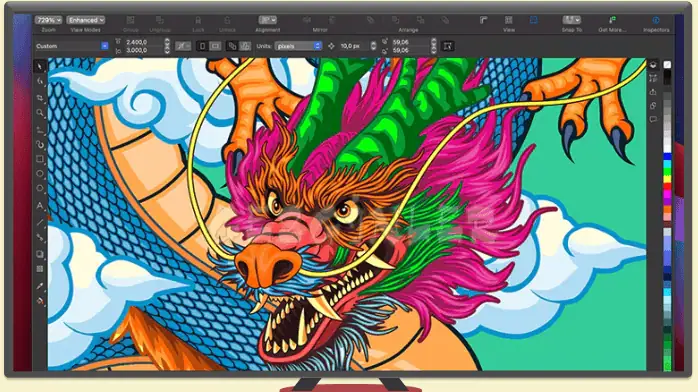Select the Polygon tool

tap(40, 188)
